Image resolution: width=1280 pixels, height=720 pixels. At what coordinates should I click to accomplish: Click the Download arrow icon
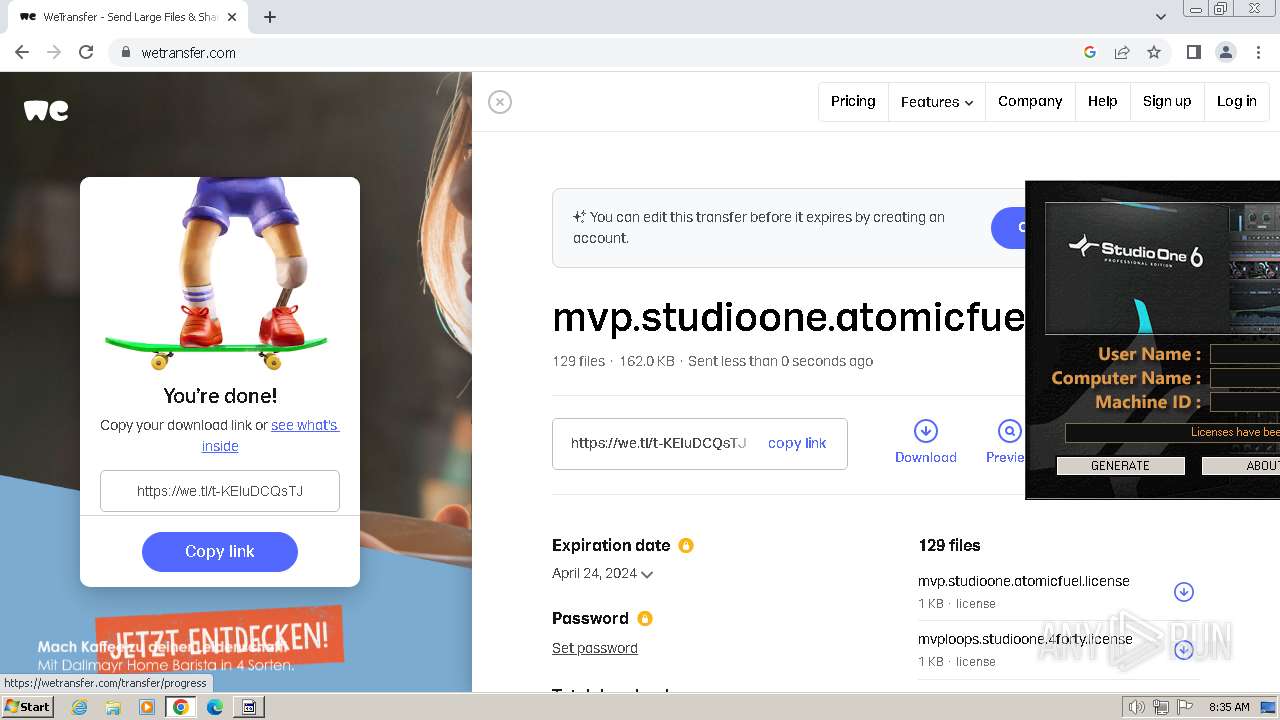[x=926, y=431]
